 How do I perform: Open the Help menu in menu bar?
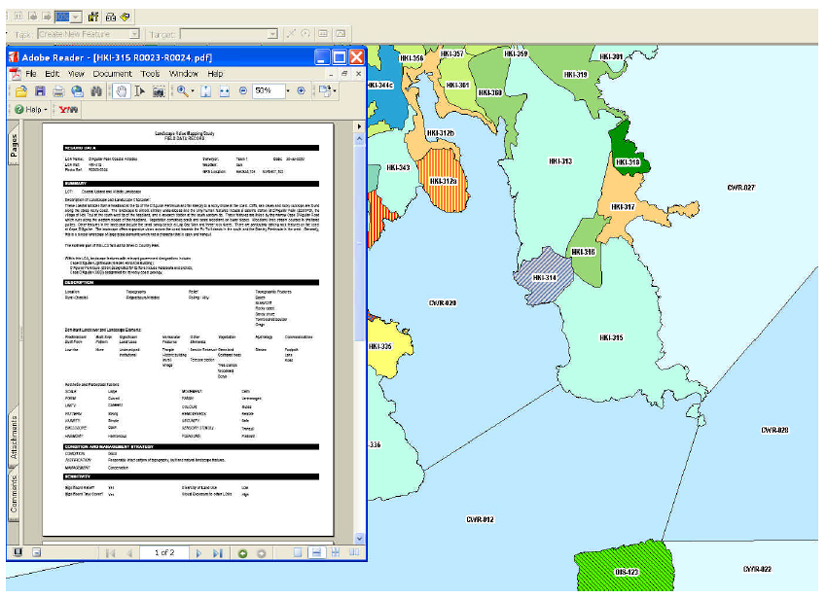coord(215,74)
